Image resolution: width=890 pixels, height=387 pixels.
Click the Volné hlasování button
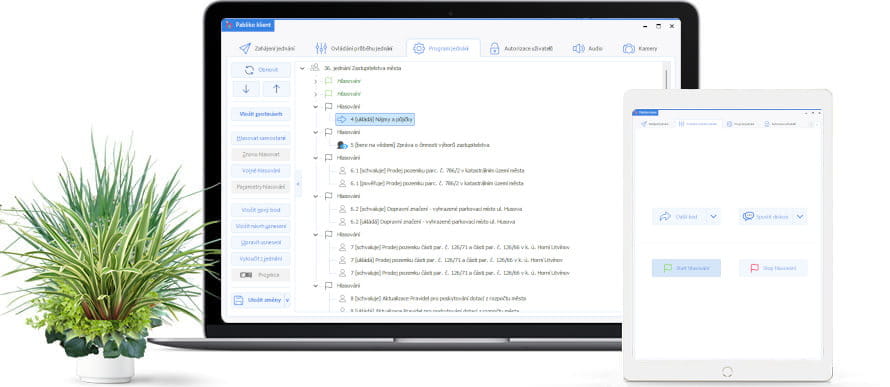point(261,171)
